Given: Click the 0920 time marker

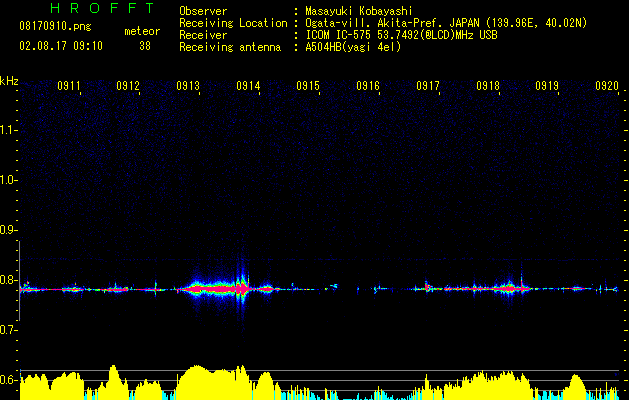Looking at the screenshot, I should (x=607, y=86).
